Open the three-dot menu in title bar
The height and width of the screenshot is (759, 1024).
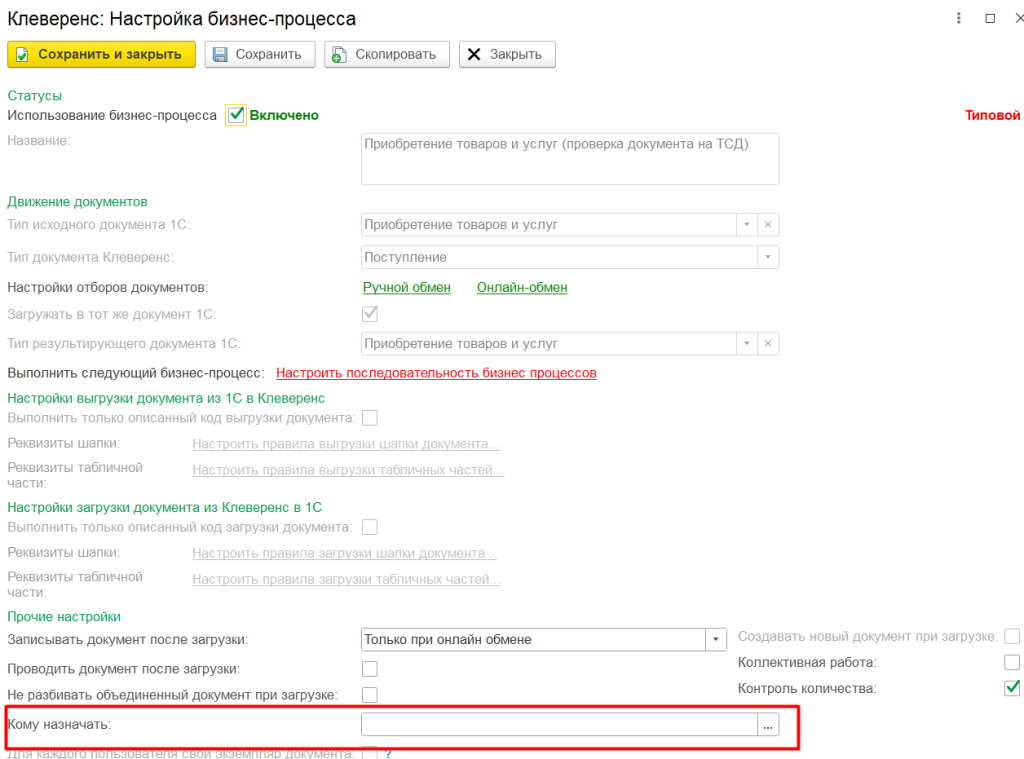[957, 18]
